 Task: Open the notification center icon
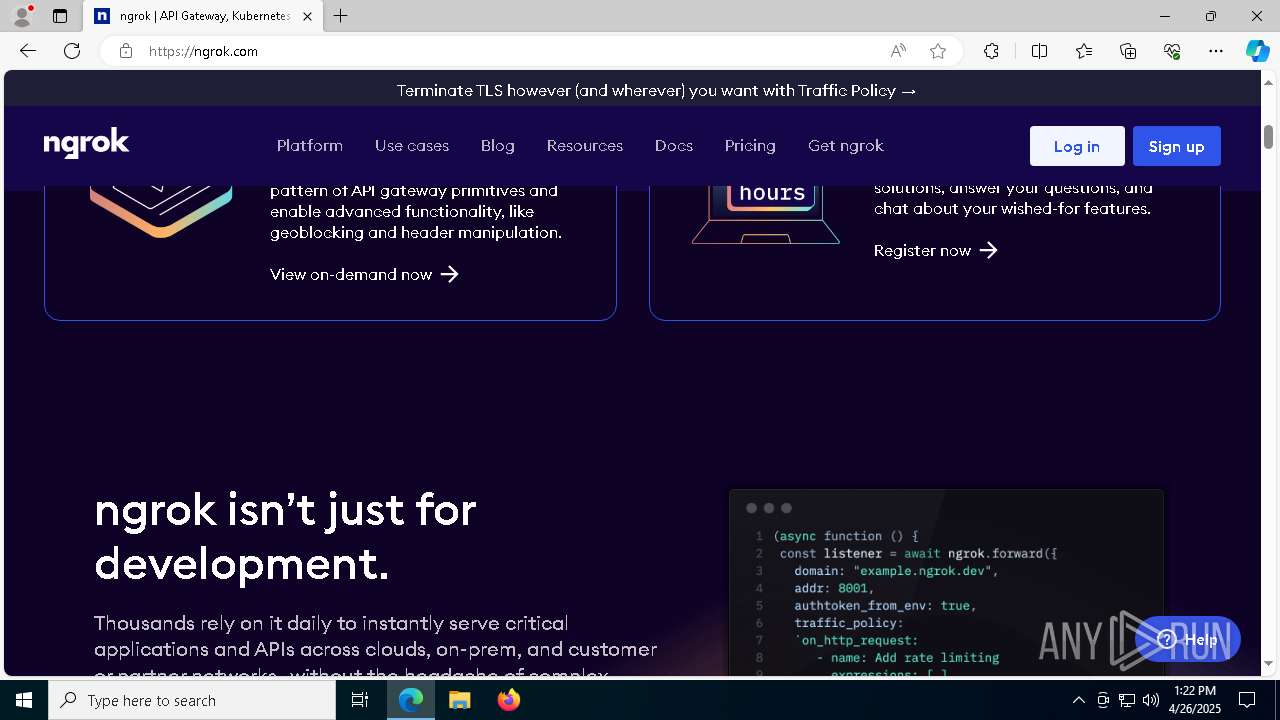coord(1248,700)
